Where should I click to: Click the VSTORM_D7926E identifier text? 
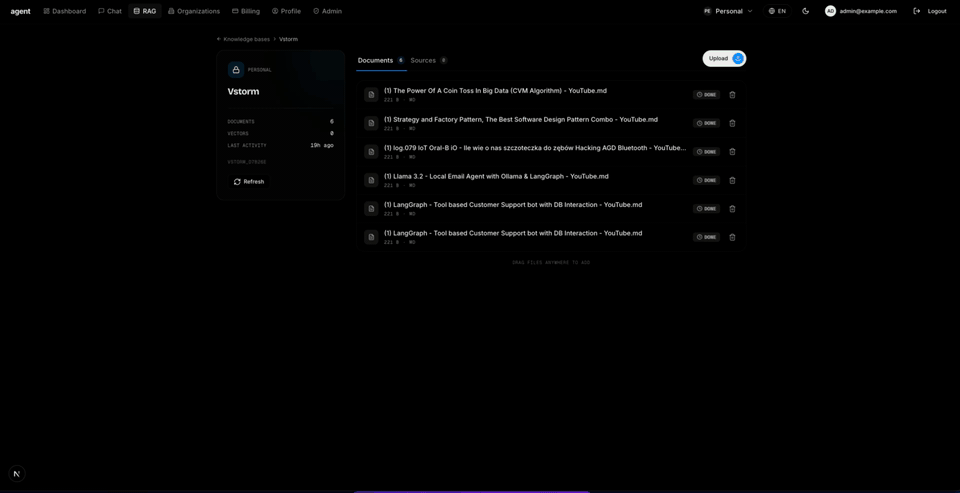[x=247, y=162]
